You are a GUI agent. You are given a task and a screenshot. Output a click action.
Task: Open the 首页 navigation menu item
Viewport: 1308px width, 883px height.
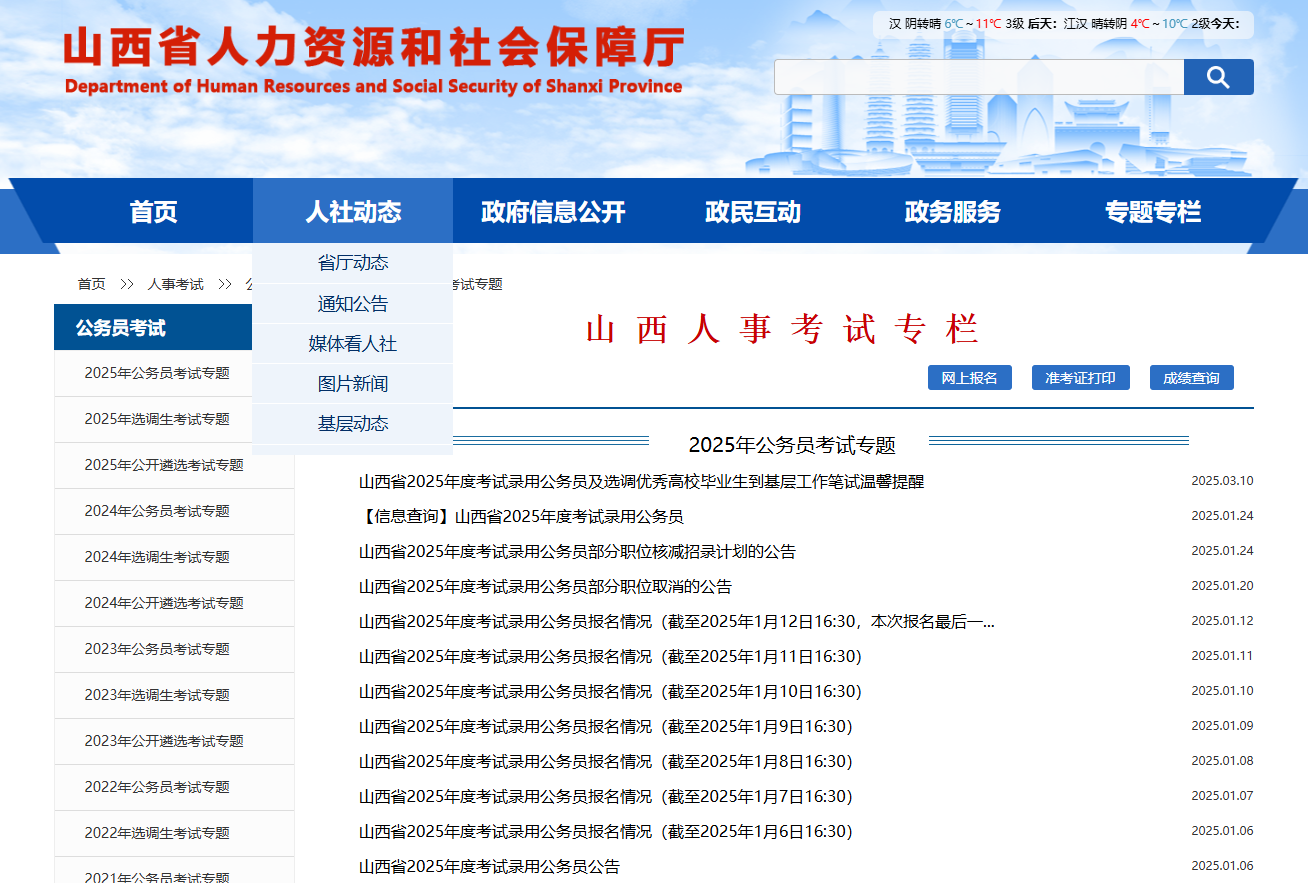click(153, 212)
